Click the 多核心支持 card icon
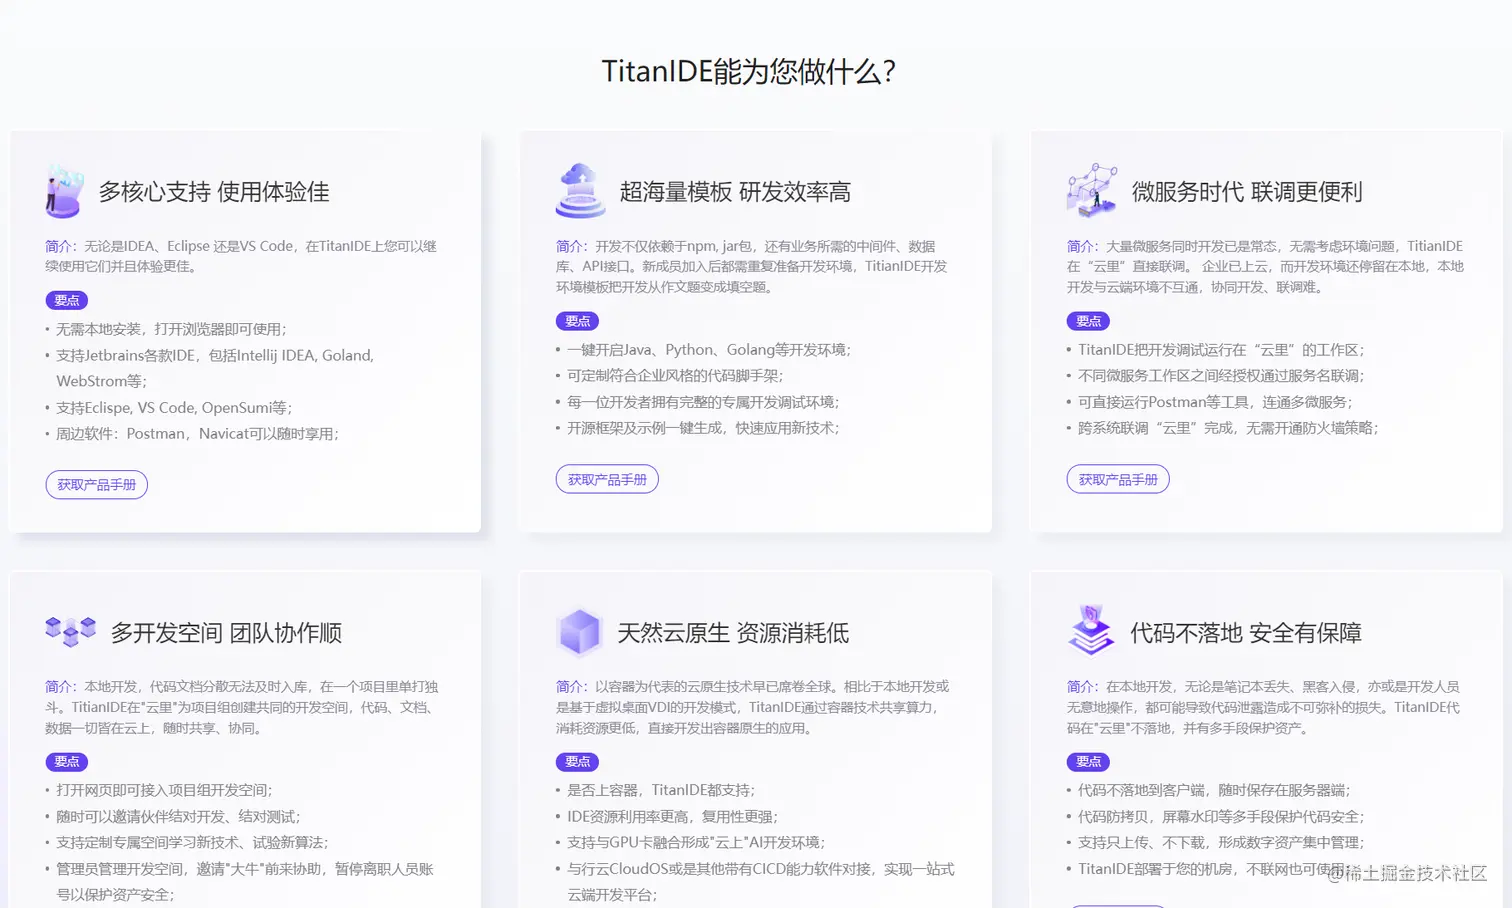1512x908 pixels. click(x=64, y=191)
